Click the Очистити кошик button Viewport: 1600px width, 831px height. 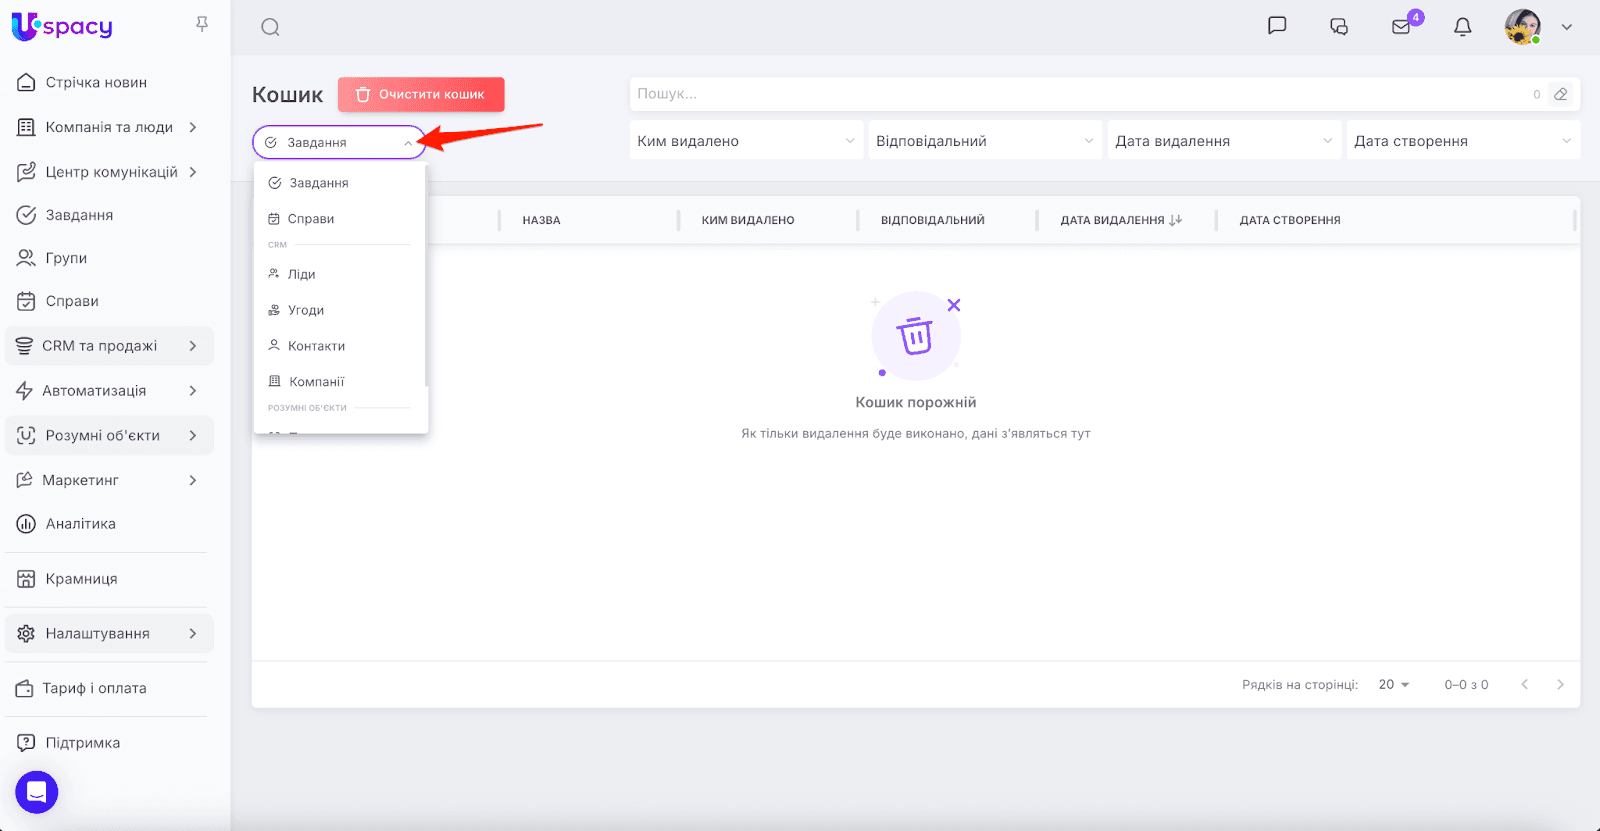click(421, 94)
